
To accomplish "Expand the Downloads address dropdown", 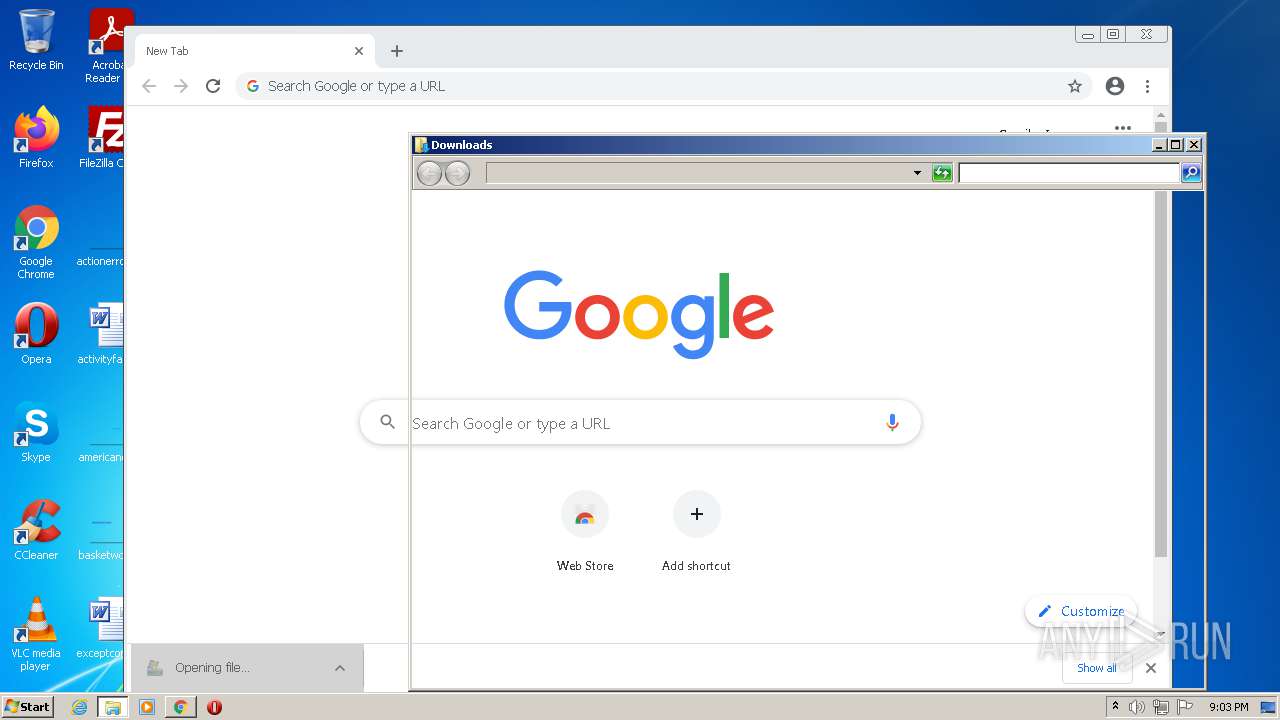I will (917, 173).
